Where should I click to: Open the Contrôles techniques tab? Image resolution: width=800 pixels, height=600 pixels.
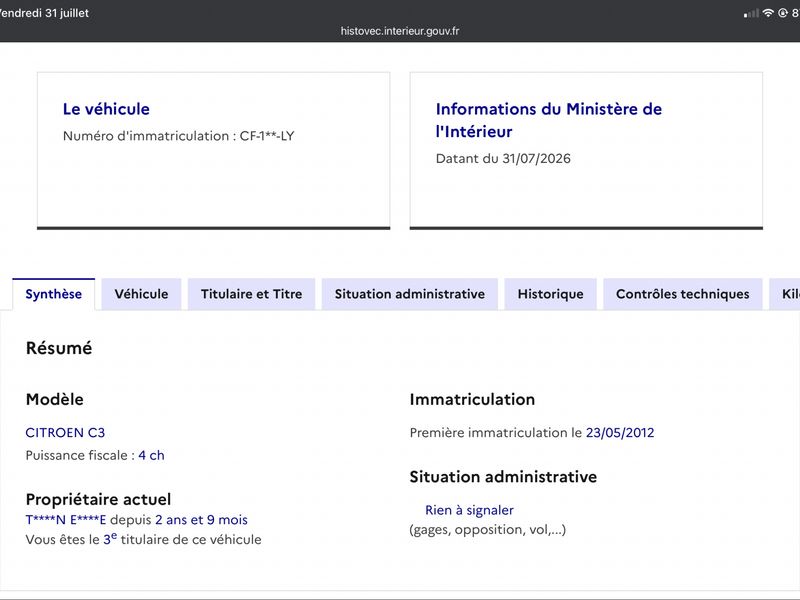click(x=683, y=294)
